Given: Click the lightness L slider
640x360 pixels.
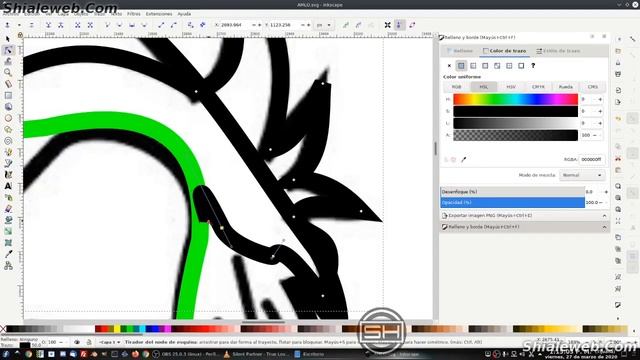Looking at the screenshot, I should click(x=516, y=123).
